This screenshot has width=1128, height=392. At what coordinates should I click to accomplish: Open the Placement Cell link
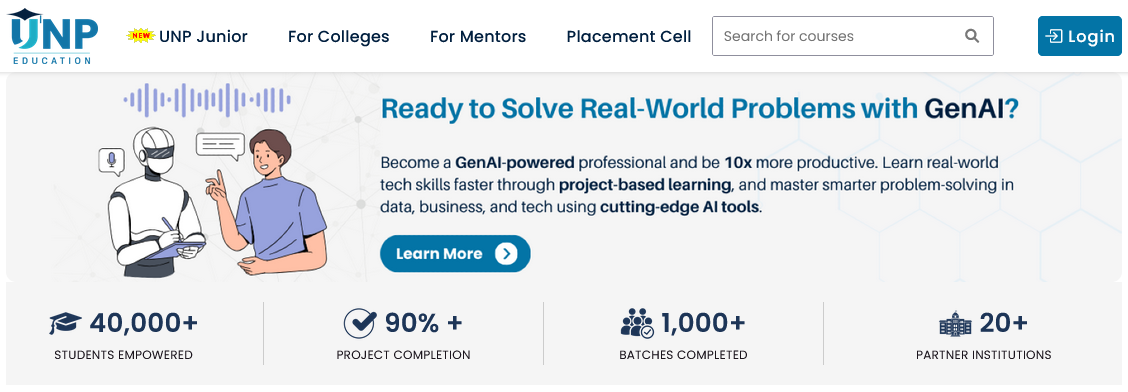(x=629, y=36)
